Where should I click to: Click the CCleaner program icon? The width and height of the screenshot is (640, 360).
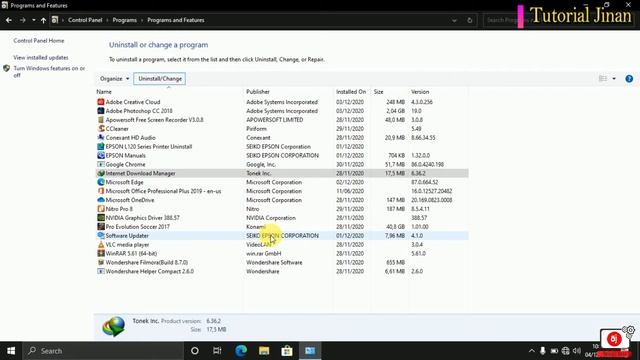pos(101,129)
